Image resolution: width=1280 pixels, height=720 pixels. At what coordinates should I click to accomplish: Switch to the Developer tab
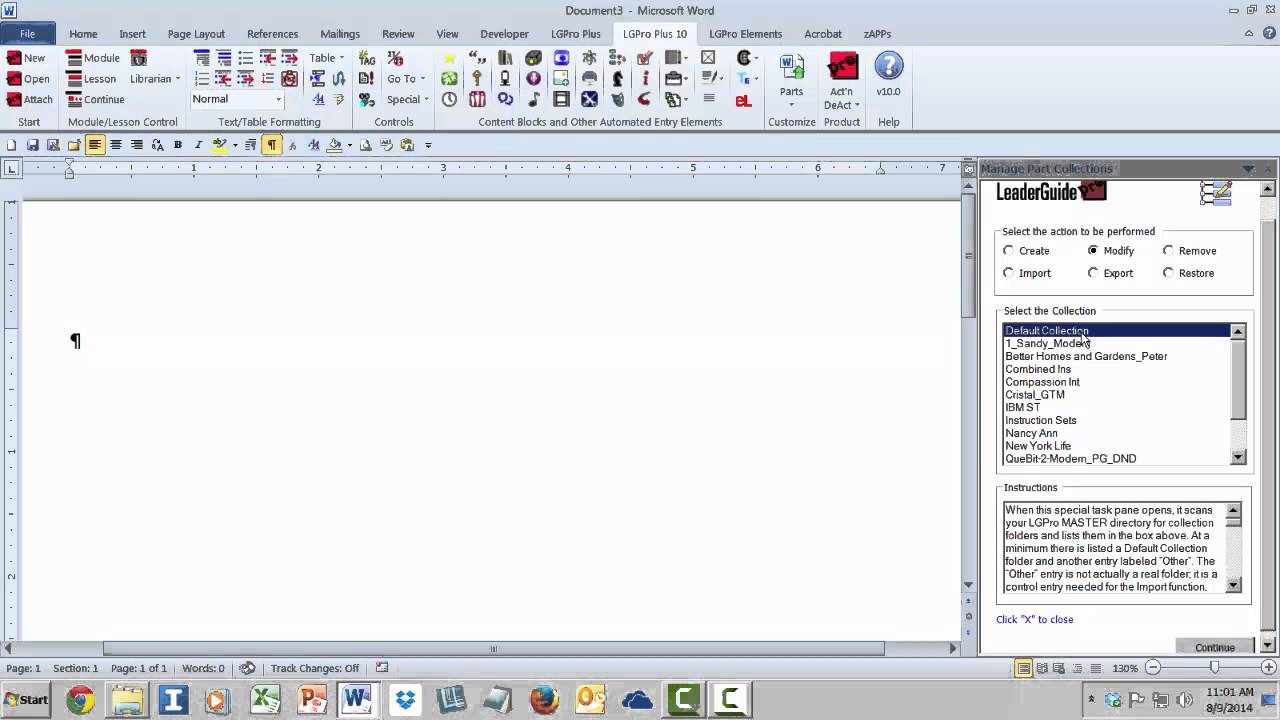pyautogui.click(x=504, y=34)
